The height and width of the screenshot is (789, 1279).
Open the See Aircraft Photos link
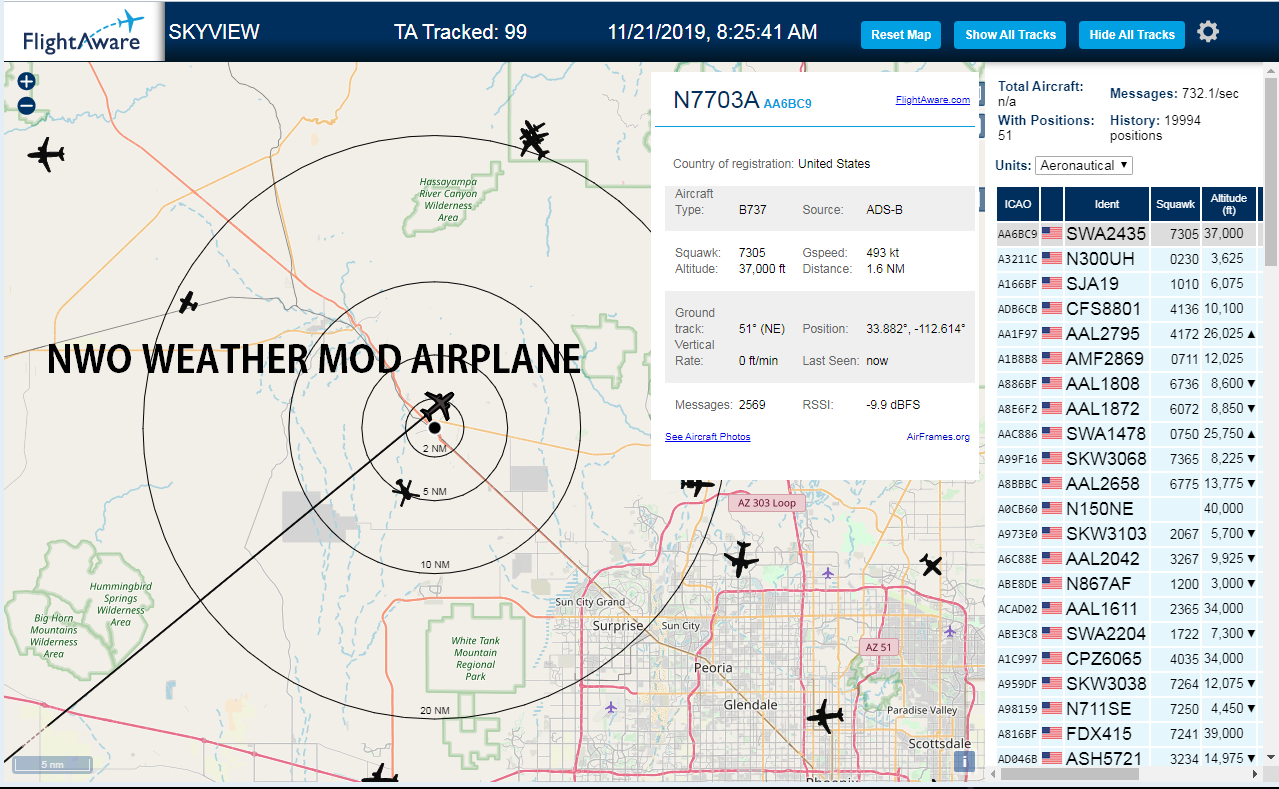[707, 437]
